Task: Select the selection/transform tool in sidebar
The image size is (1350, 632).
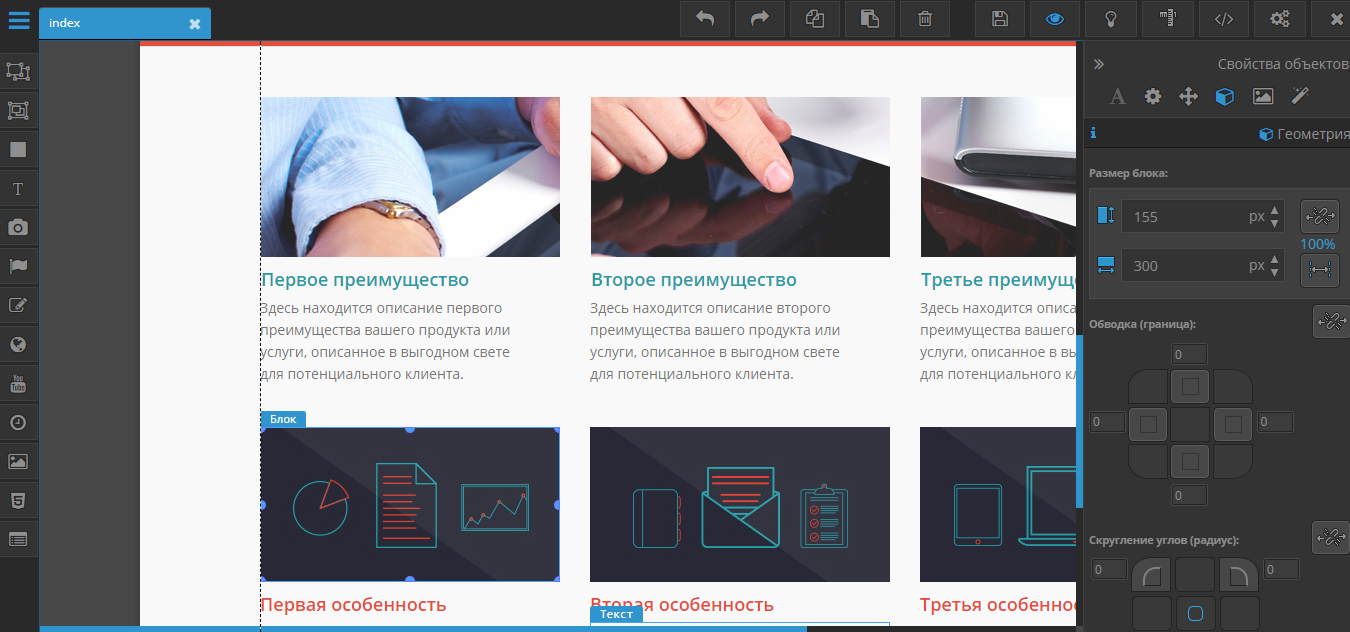Action: (x=18, y=72)
